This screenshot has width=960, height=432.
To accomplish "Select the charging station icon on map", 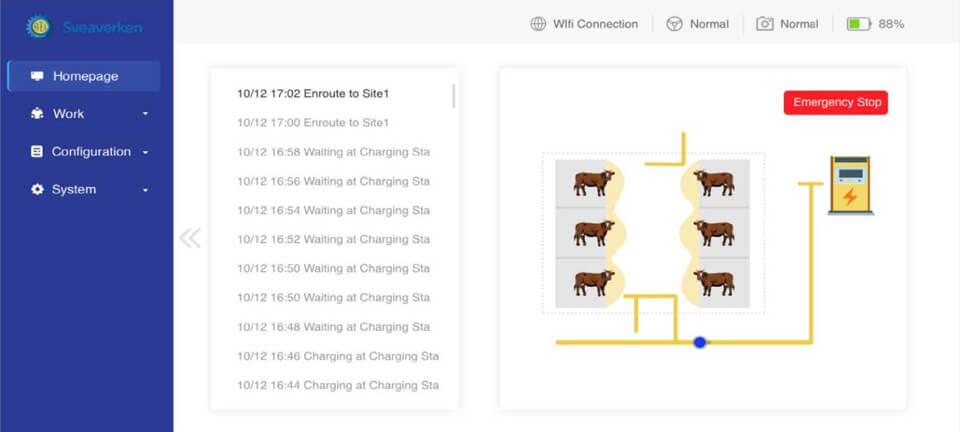I will 850,185.
